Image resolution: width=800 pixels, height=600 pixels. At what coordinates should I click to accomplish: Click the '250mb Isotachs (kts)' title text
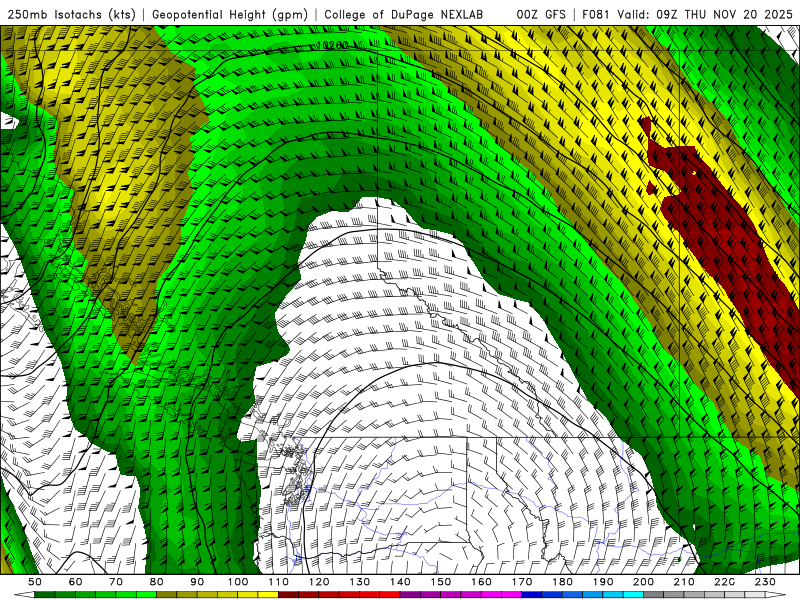[71, 15]
